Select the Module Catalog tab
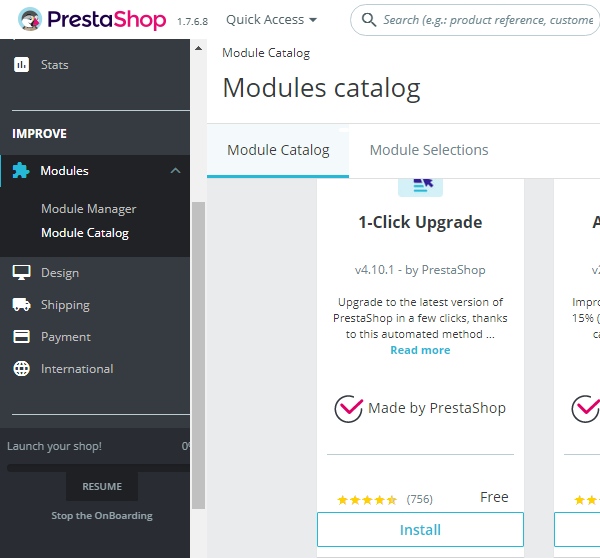 click(278, 150)
